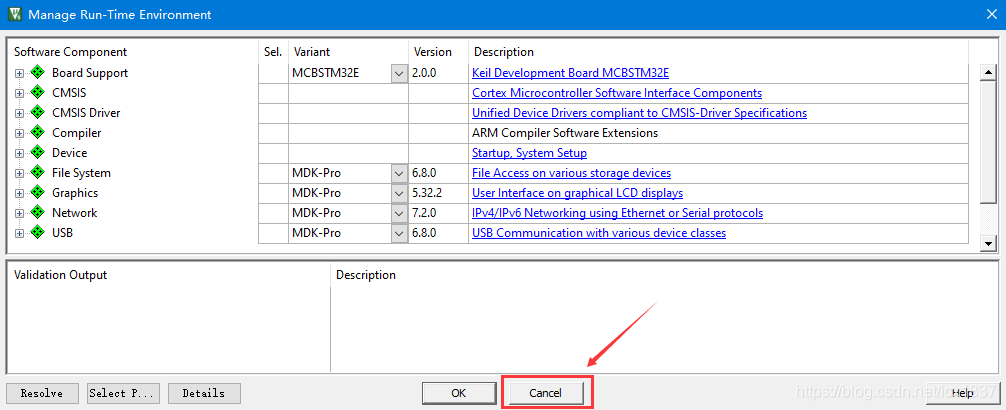Click ARM Compiler Software Extensions text
This screenshot has height=410, width=1006.
coord(565,133)
